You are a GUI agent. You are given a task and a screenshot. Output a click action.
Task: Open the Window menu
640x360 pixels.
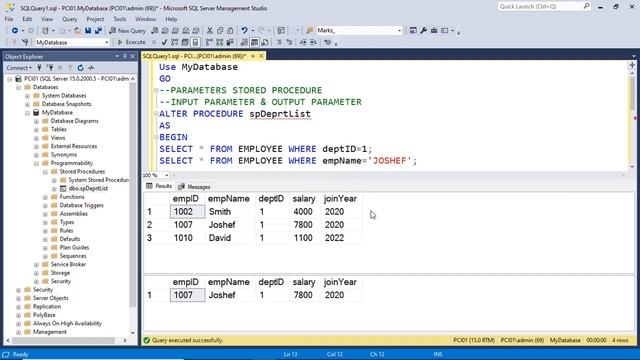click(x=145, y=19)
